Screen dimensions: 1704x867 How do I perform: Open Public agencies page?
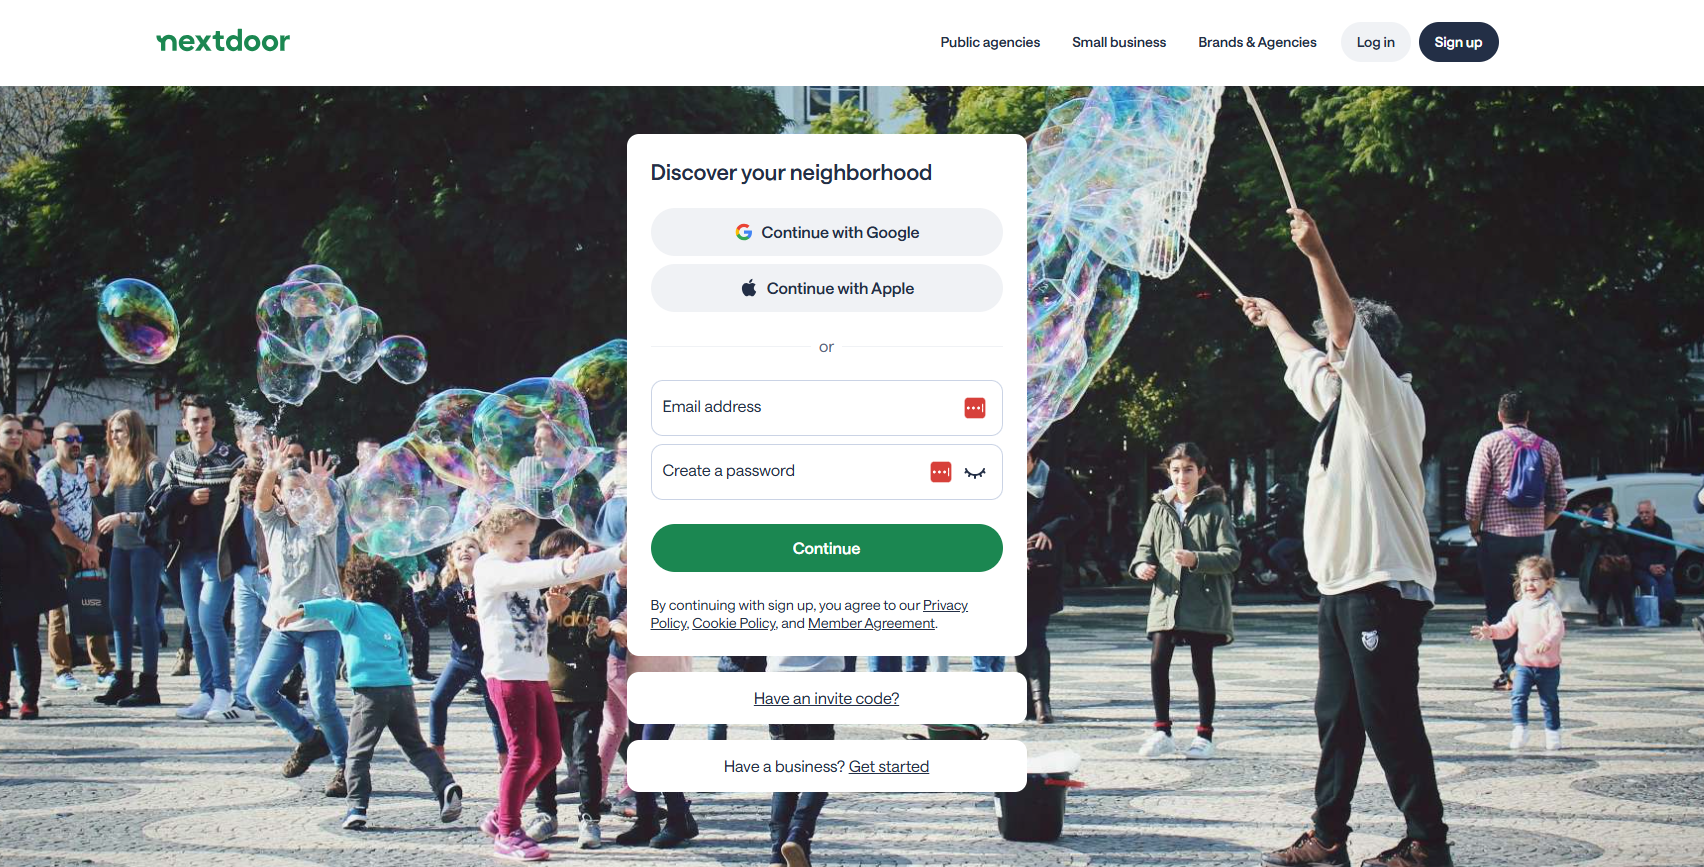click(990, 42)
